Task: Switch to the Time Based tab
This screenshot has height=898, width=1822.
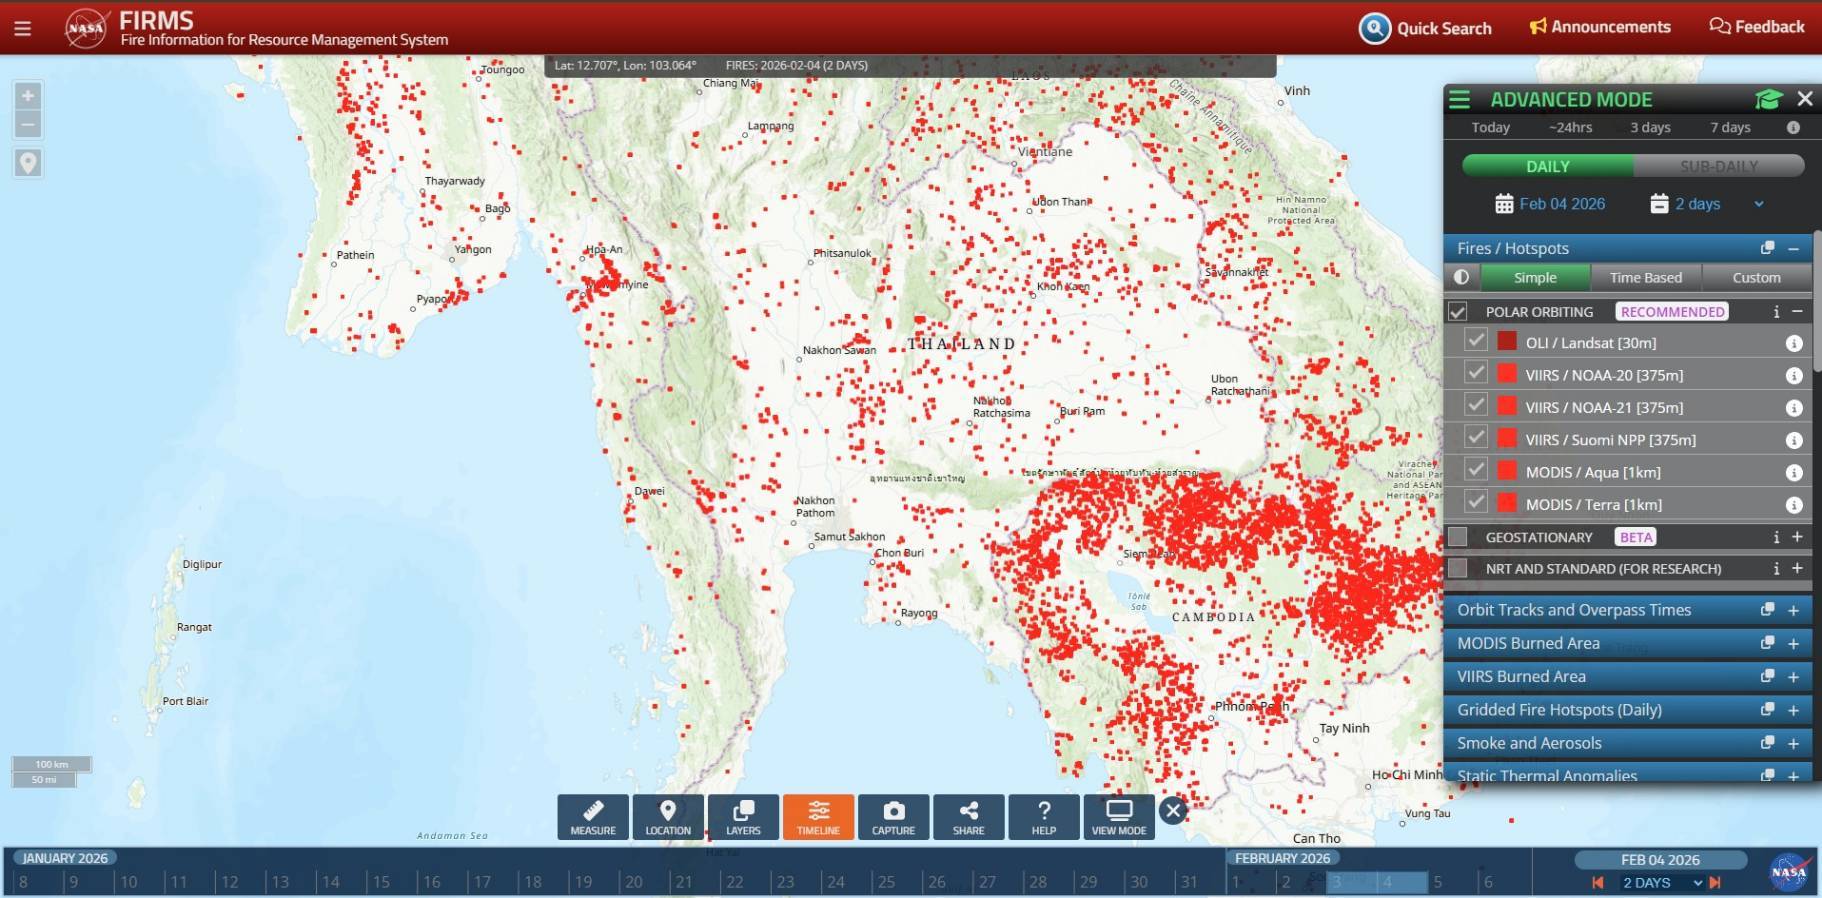Action: [1645, 278]
